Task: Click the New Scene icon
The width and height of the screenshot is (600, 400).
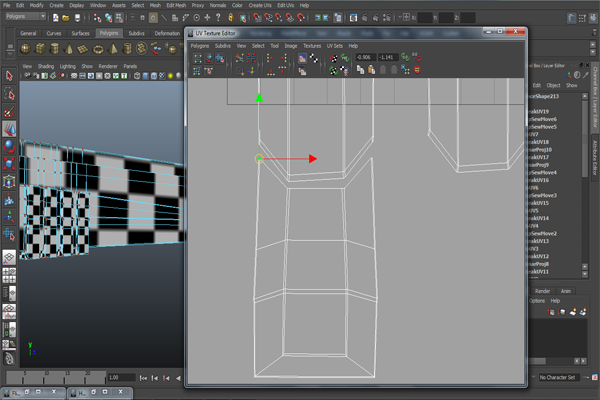Action: (x=56, y=18)
